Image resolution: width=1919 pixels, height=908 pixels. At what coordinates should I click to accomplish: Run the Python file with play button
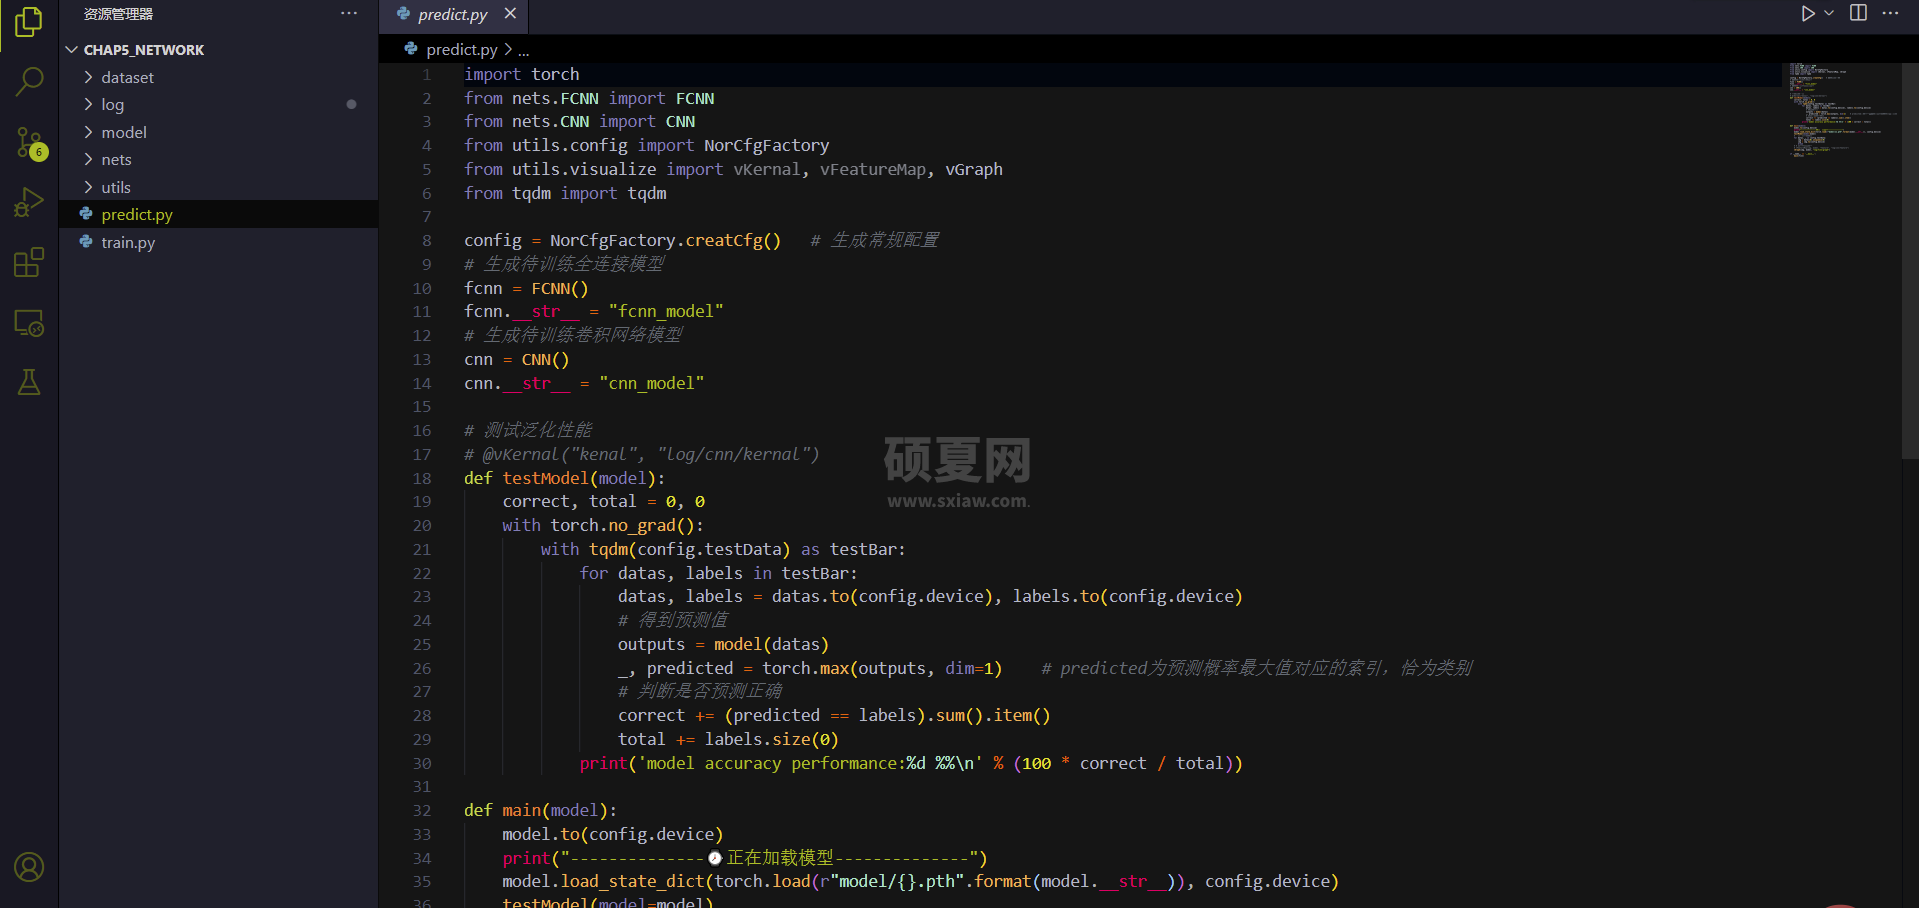[x=1808, y=13]
